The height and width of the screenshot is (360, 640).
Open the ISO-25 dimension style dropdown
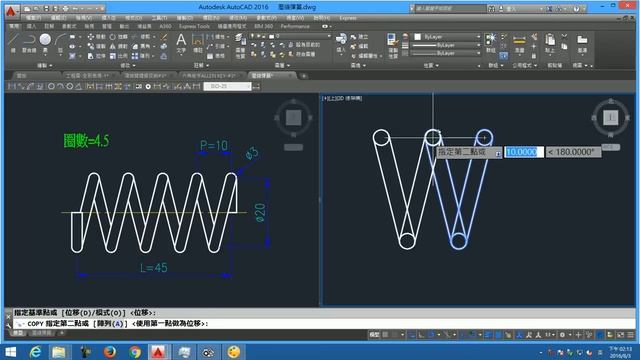click(x=227, y=86)
